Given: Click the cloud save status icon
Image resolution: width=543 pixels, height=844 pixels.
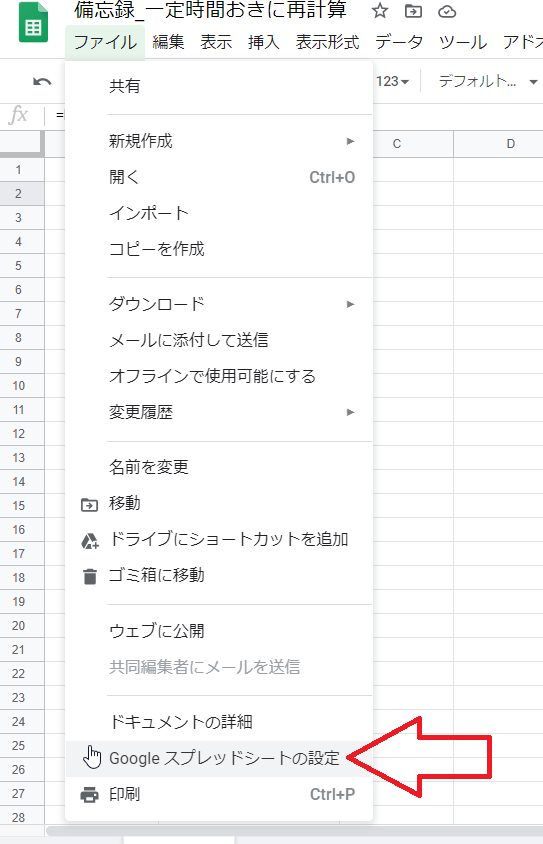Looking at the screenshot, I should point(447,11).
